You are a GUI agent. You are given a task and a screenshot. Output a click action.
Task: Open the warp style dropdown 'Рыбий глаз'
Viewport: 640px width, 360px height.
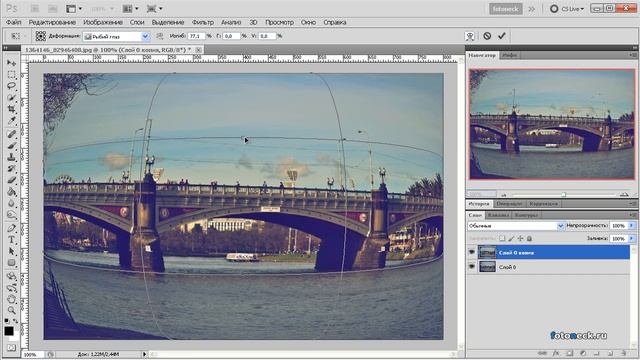[x=116, y=37]
